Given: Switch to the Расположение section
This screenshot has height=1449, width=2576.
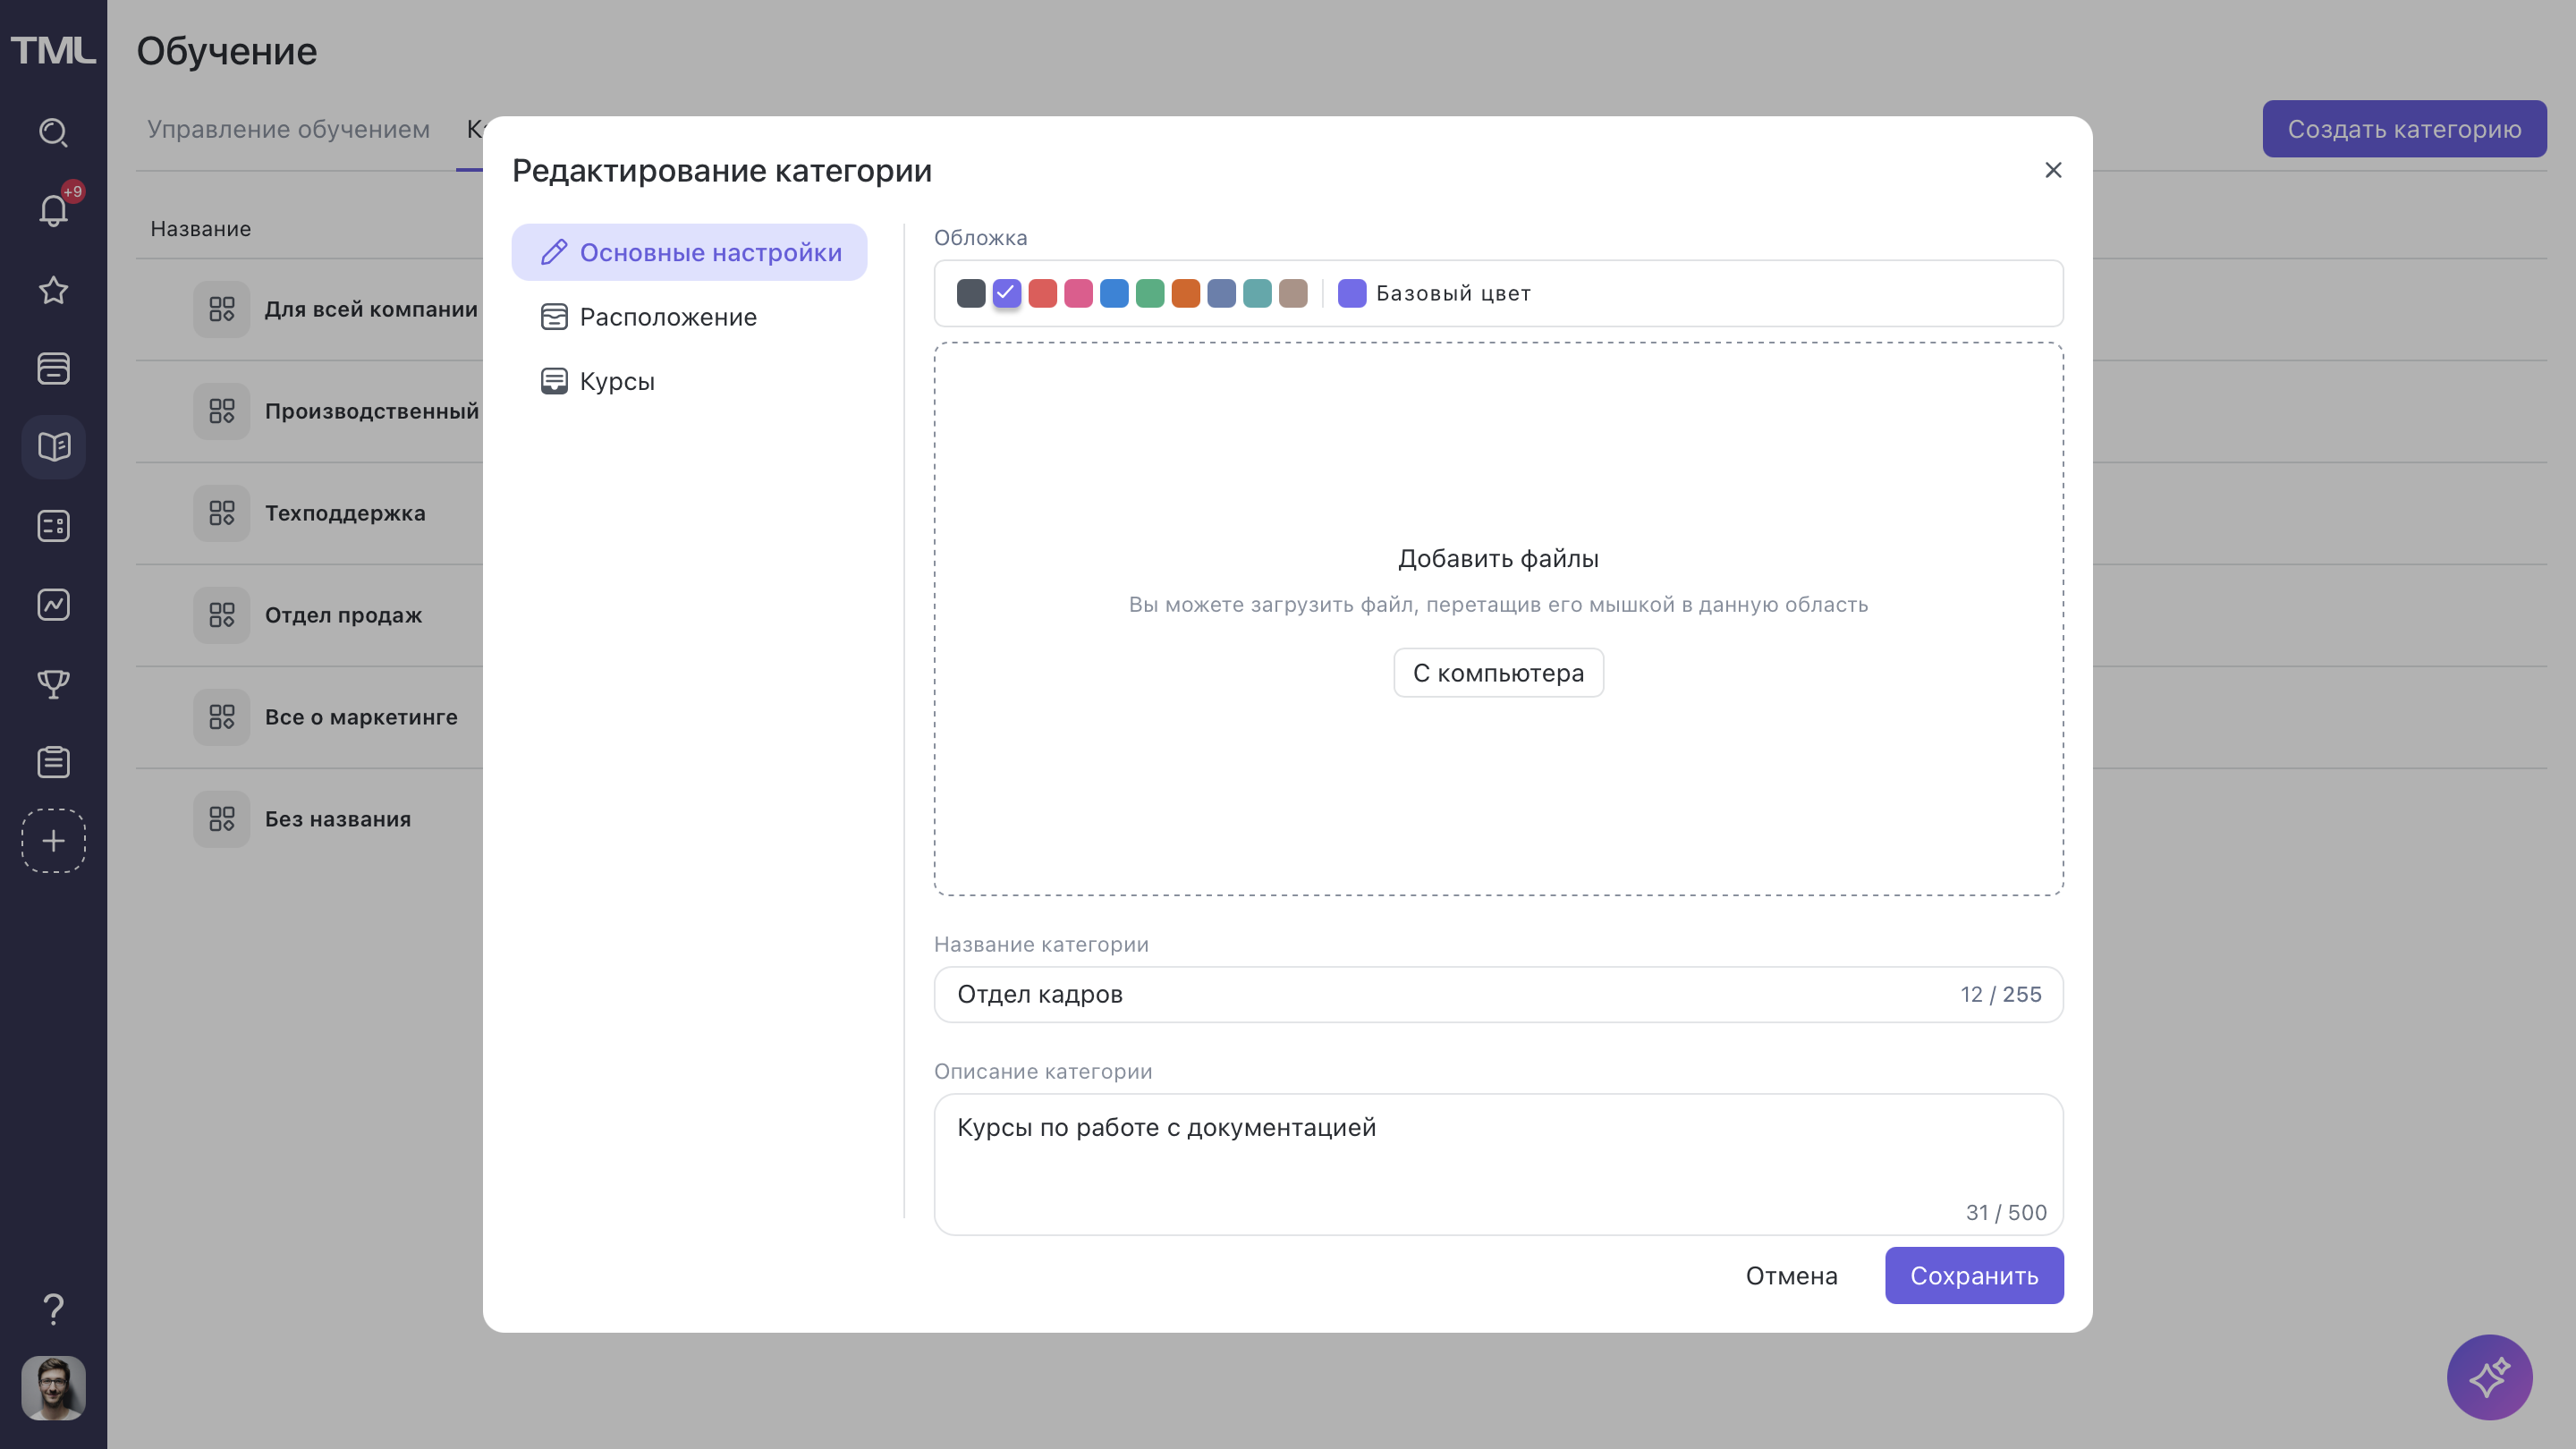Looking at the screenshot, I should click(667, 317).
